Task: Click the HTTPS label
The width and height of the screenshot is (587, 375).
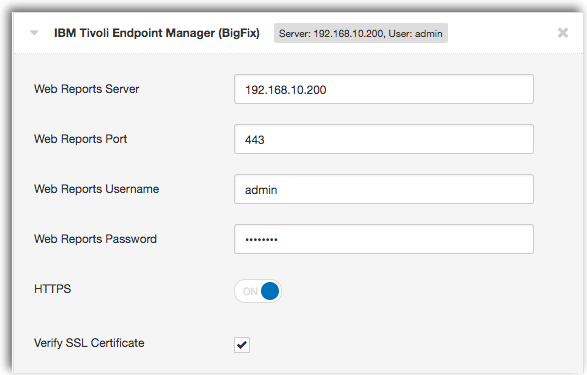Action: (52, 289)
